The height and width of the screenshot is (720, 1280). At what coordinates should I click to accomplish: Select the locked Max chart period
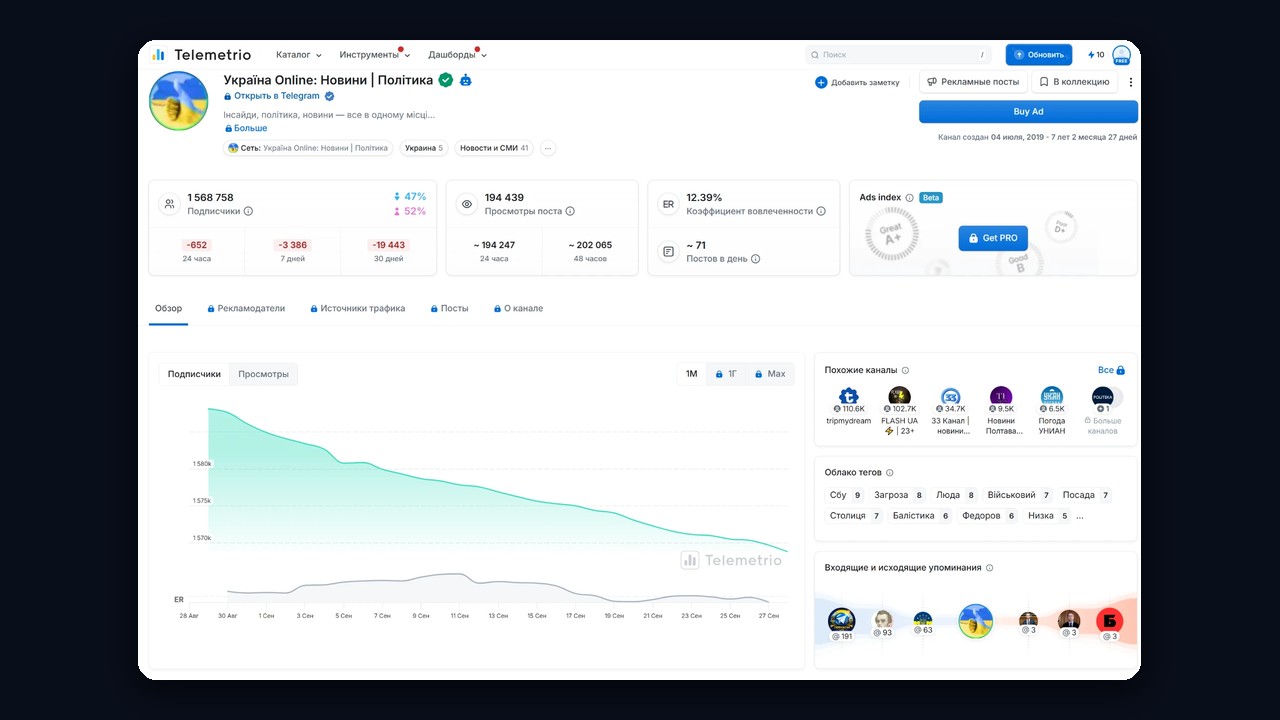770,374
